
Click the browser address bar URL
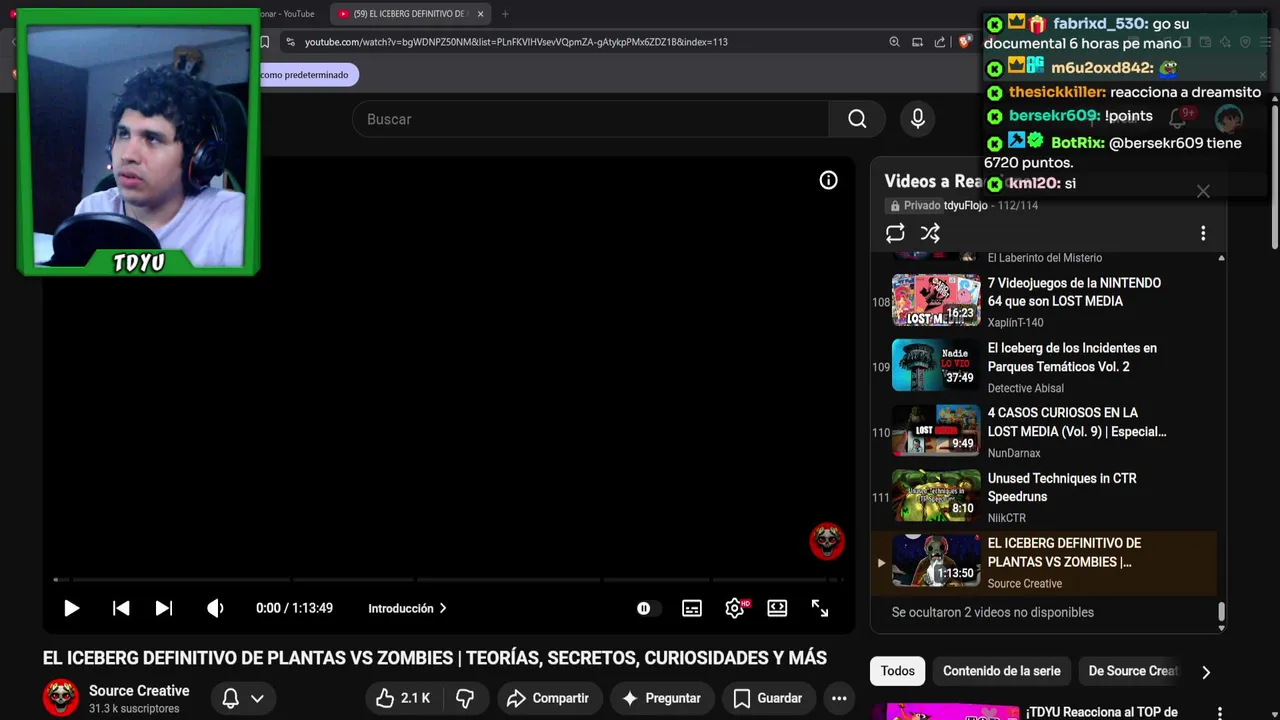tap(516, 42)
